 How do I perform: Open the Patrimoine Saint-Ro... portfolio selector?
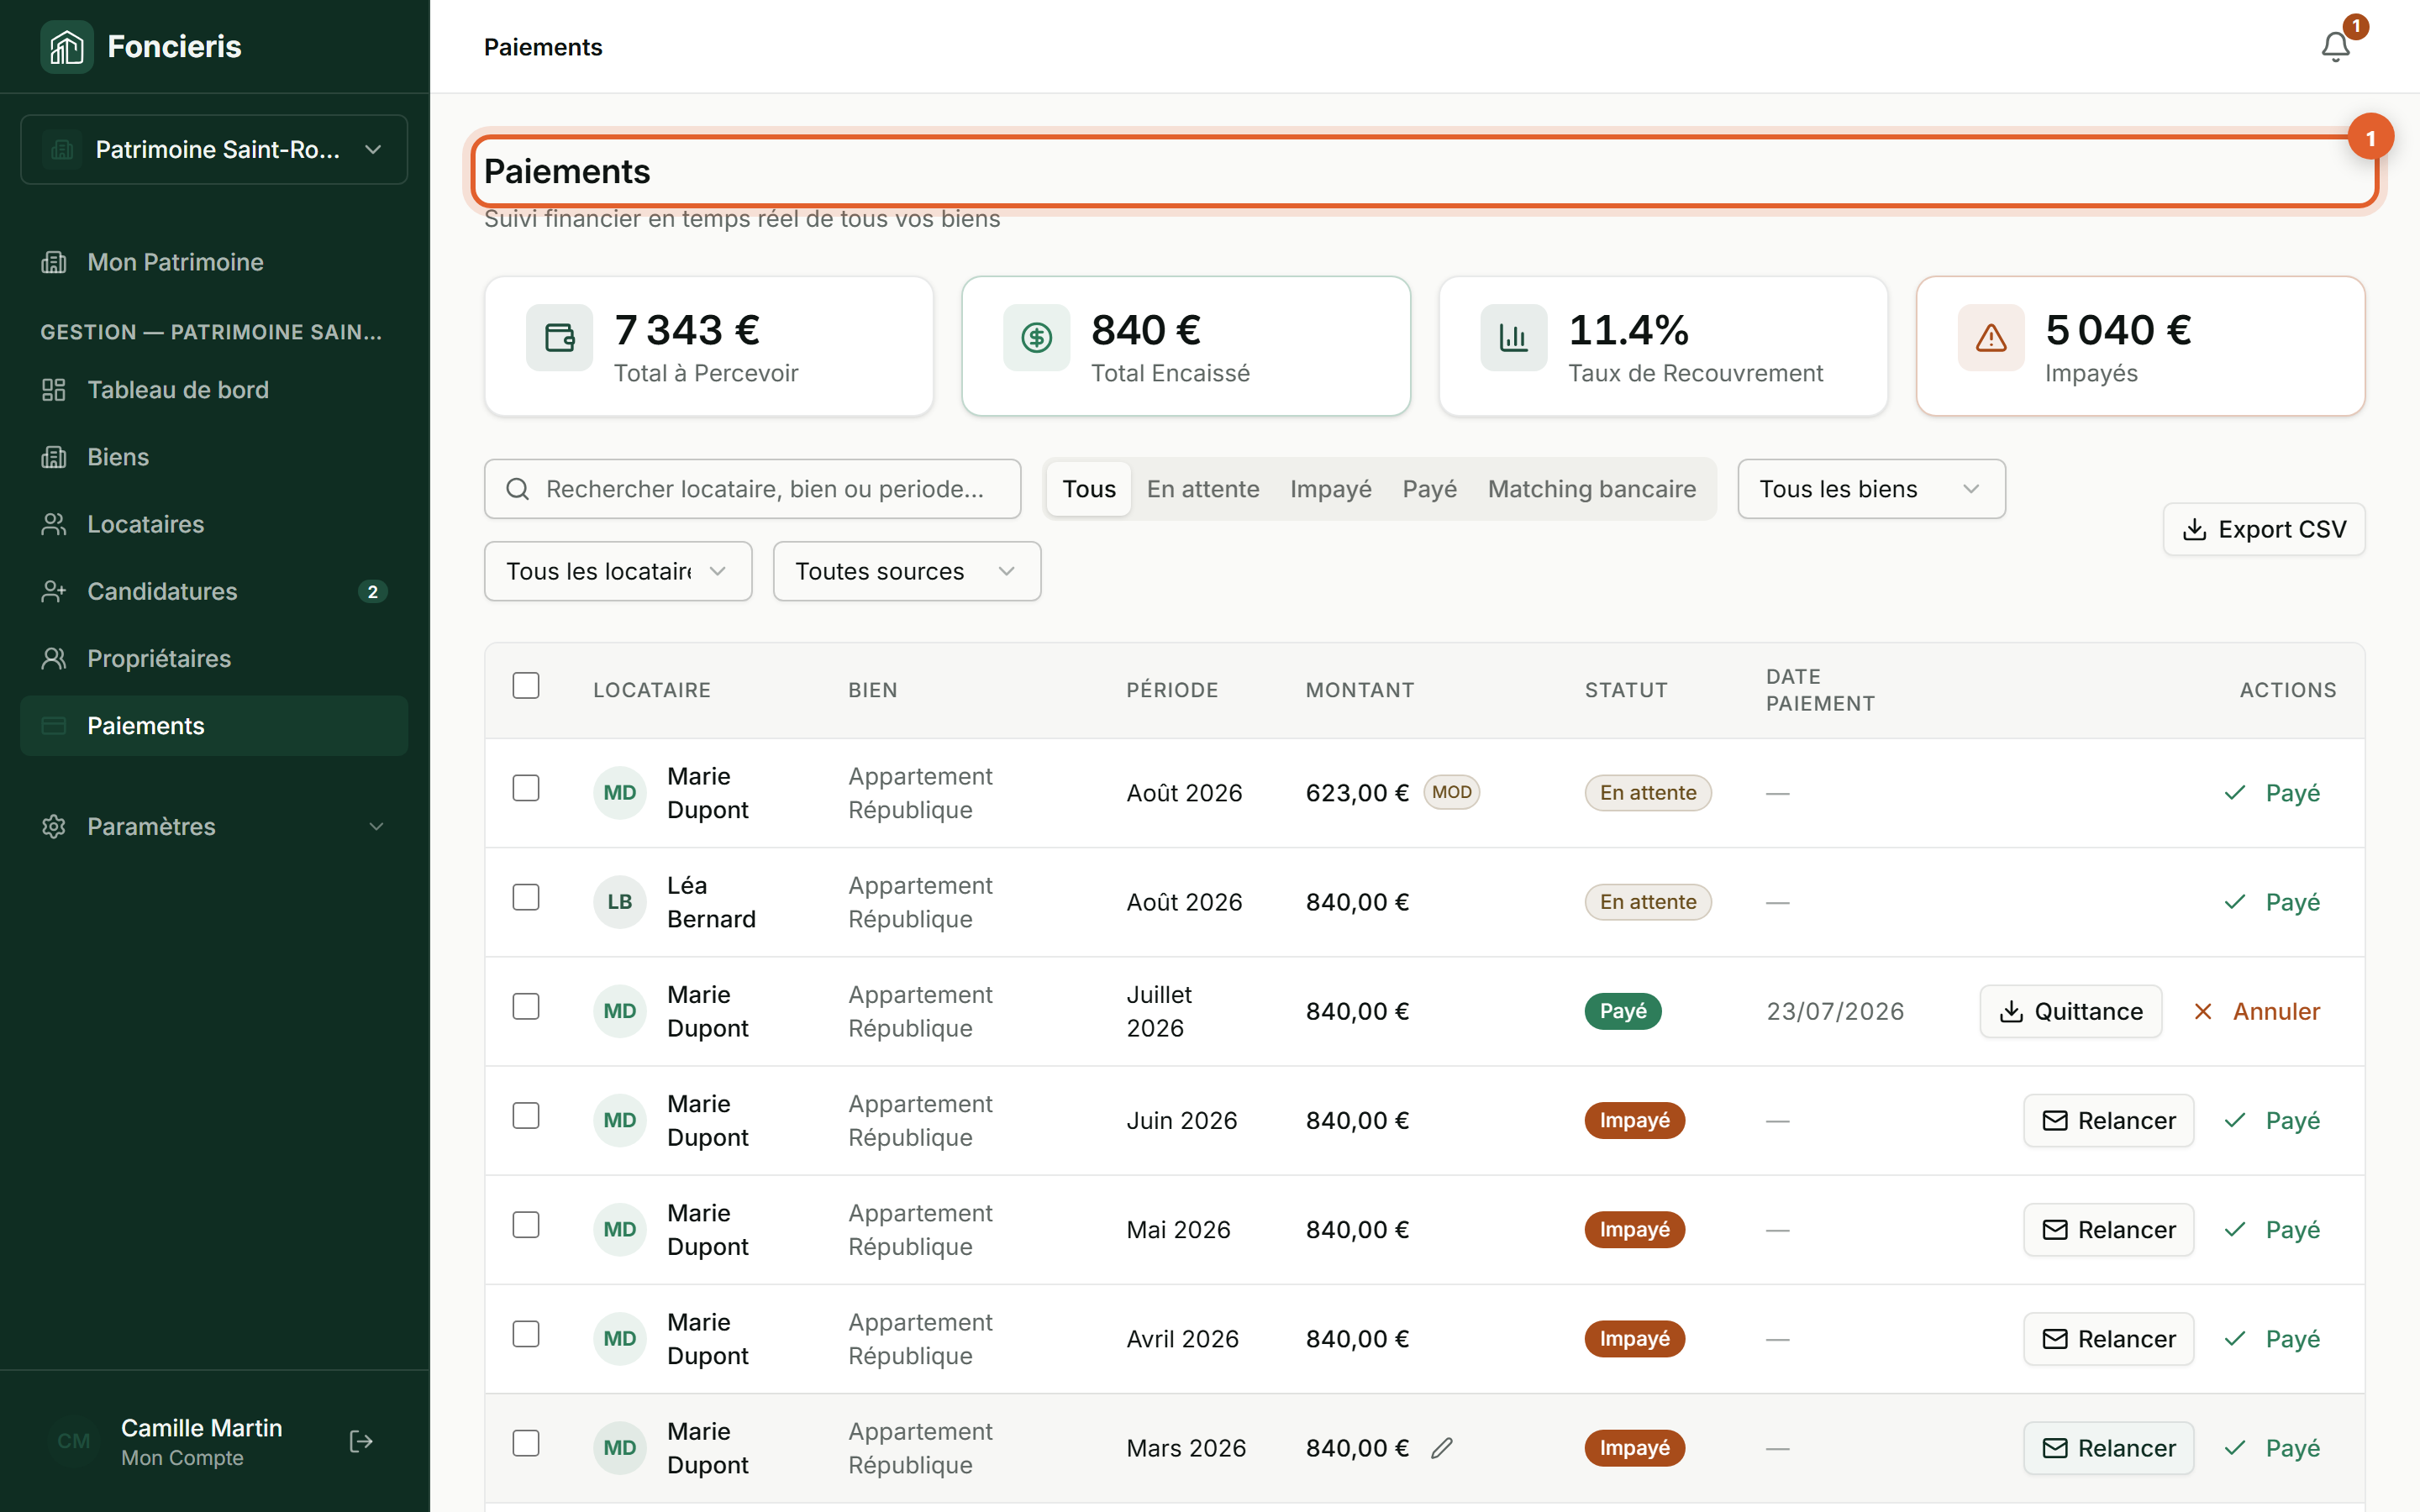214,150
